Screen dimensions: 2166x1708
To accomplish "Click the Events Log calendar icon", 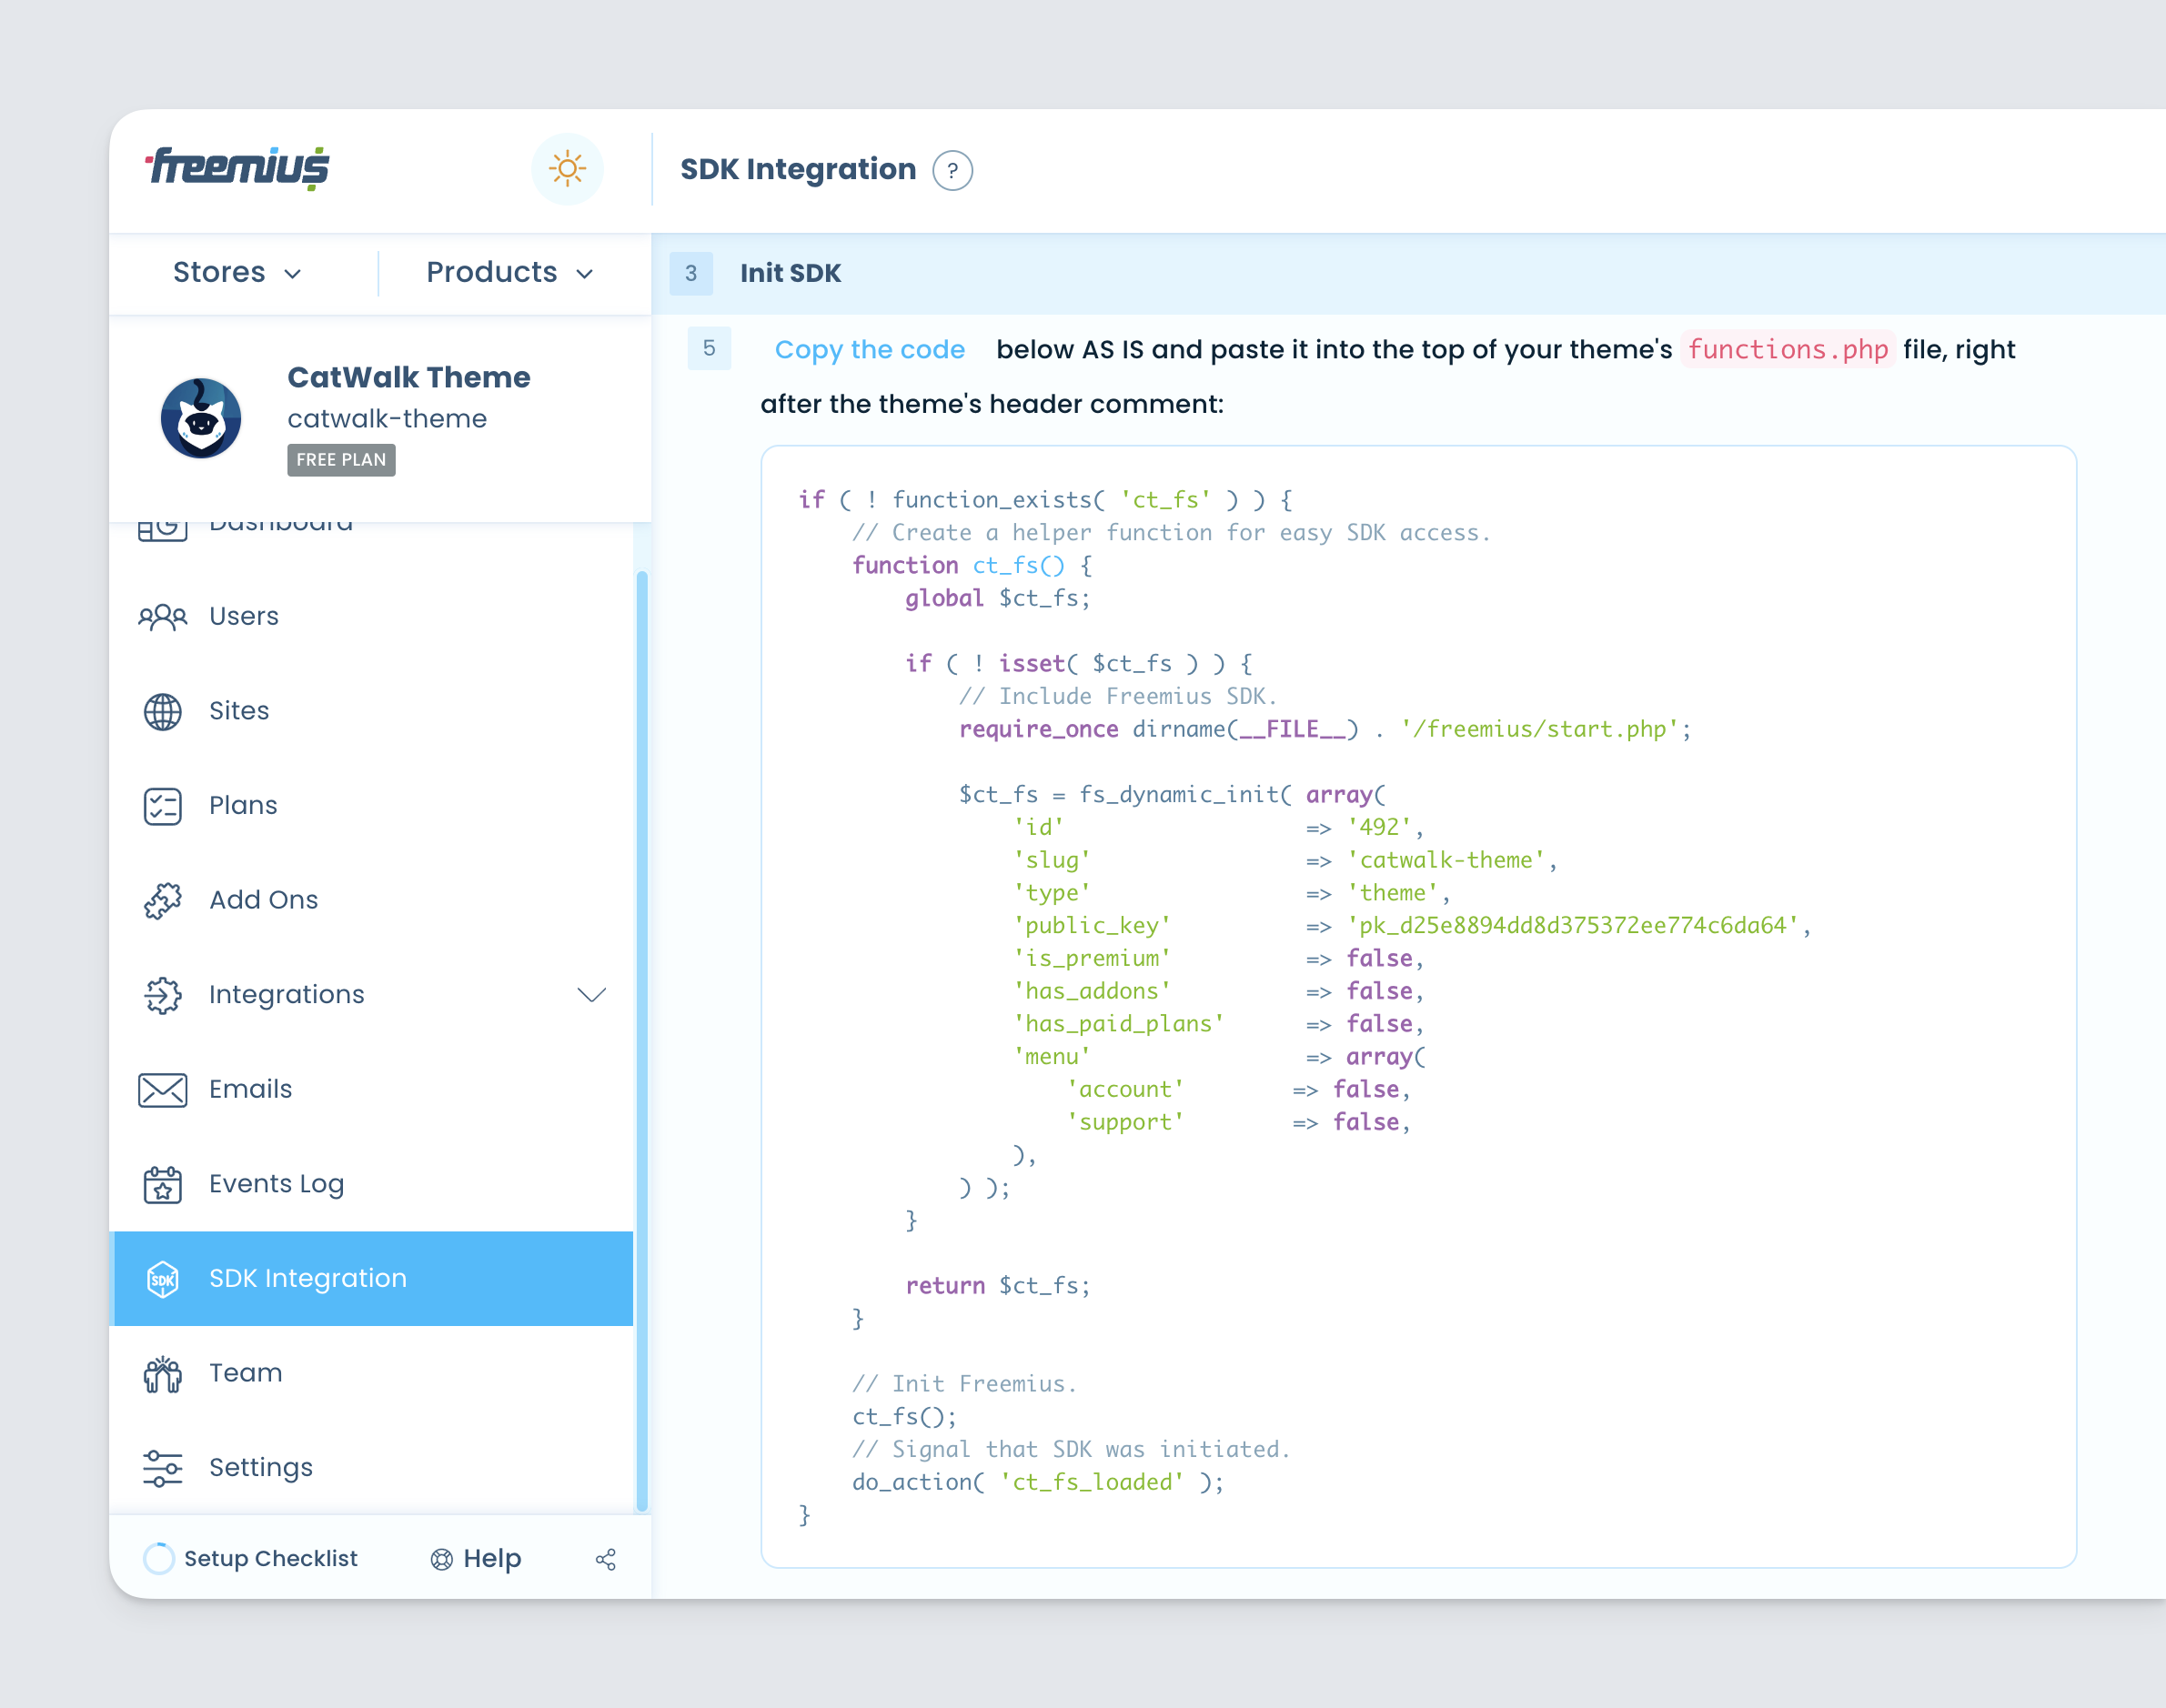I will tap(162, 1184).
